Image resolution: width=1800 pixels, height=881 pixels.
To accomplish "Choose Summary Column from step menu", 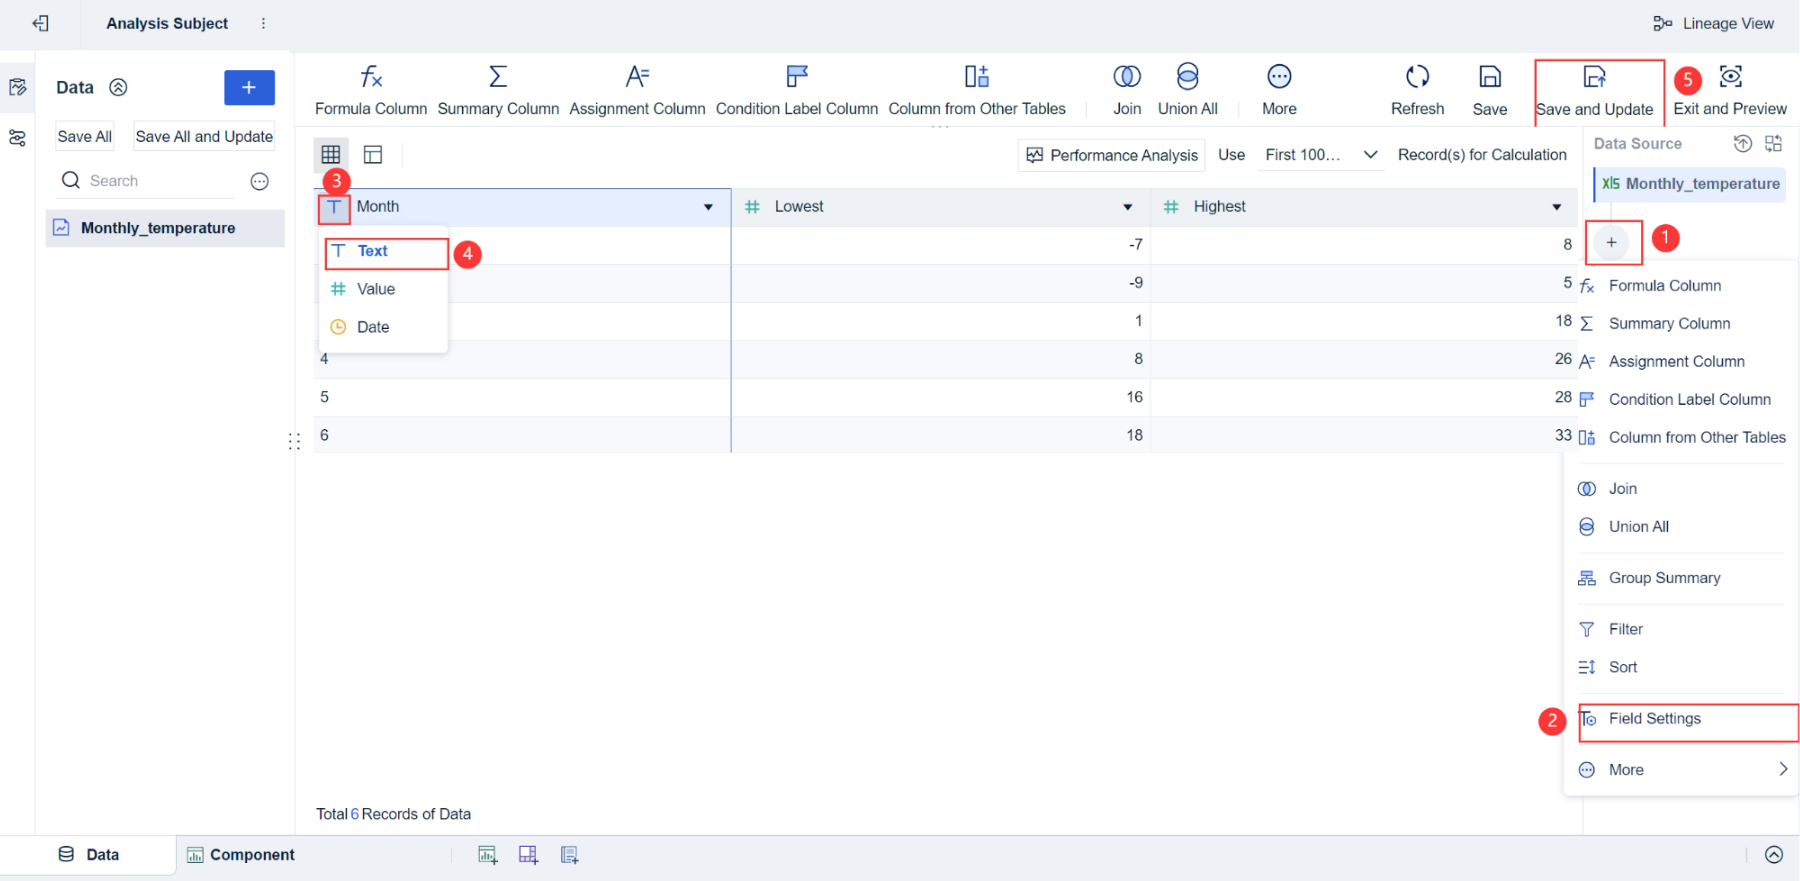I will 1680,324.
